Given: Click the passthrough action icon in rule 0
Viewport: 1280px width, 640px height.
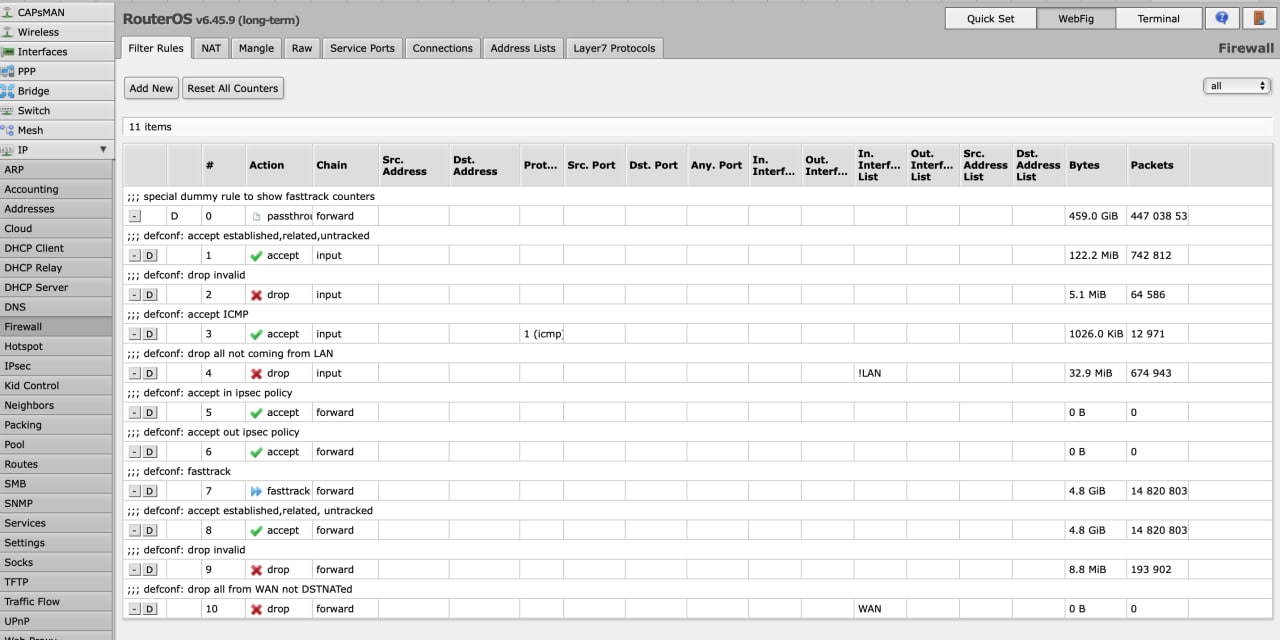Looking at the screenshot, I should point(256,216).
